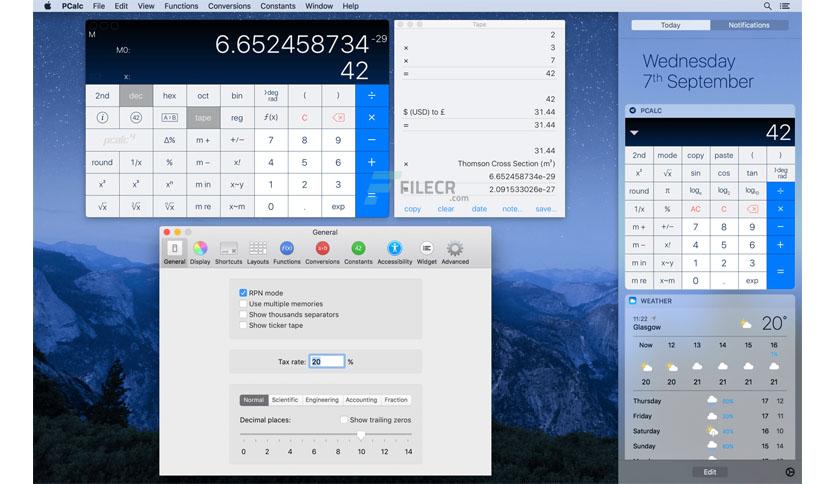Viewport: 836px width, 484px height.
Task: Click the mode key in PCalc widget
Action: pos(667,156)
